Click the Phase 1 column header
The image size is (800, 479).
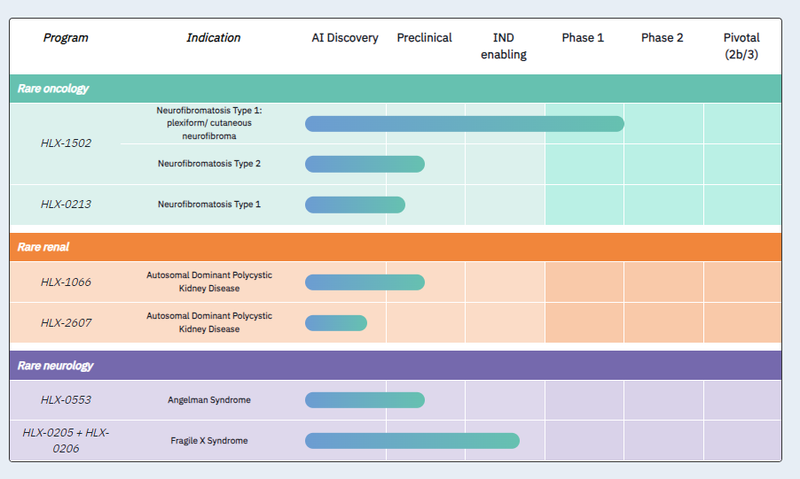(583, 38)
